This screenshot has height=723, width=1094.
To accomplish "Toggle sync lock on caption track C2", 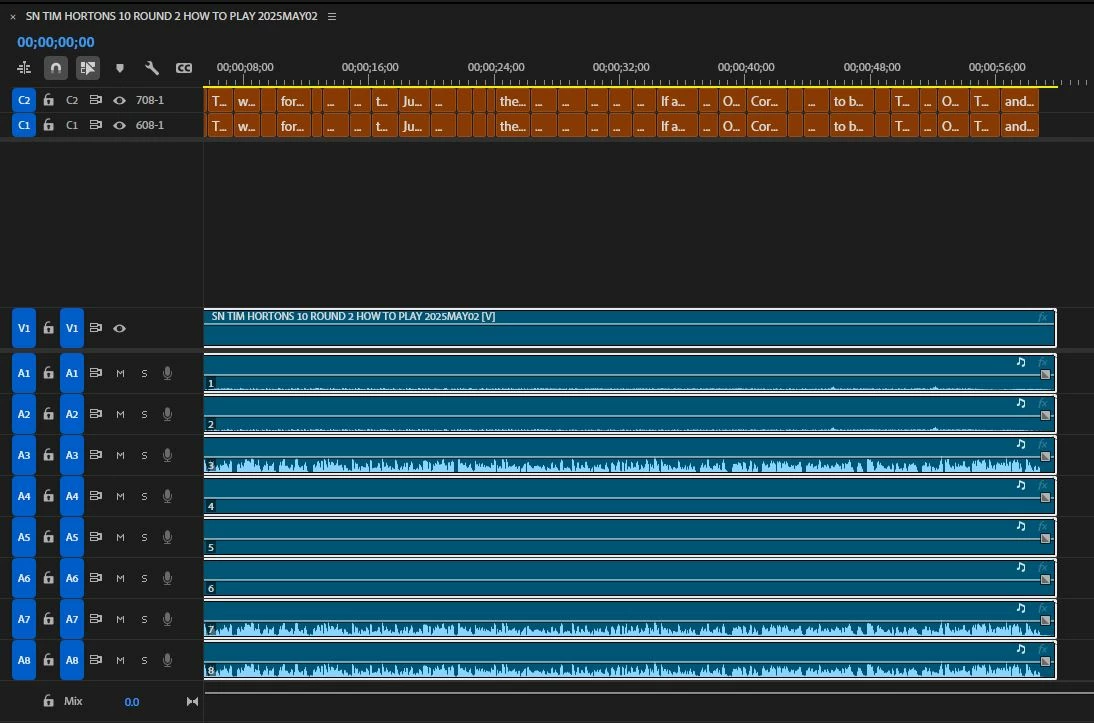I will [96, 100].
